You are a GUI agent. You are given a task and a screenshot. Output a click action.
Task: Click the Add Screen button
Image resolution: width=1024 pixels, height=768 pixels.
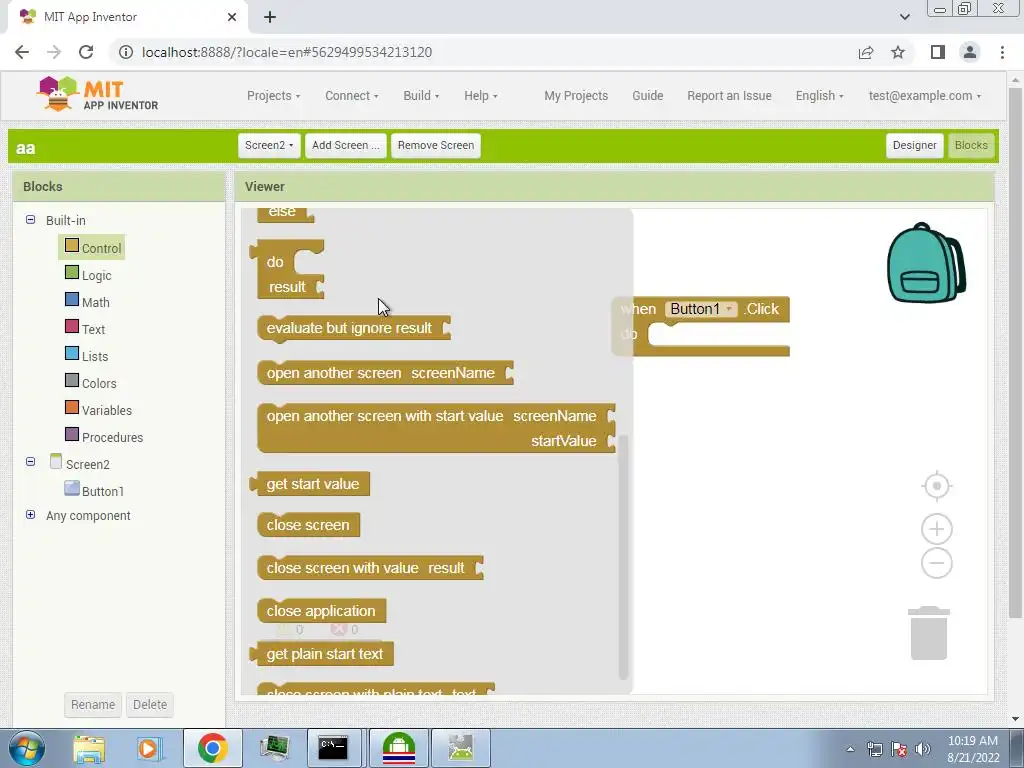(x=345, y=146)
